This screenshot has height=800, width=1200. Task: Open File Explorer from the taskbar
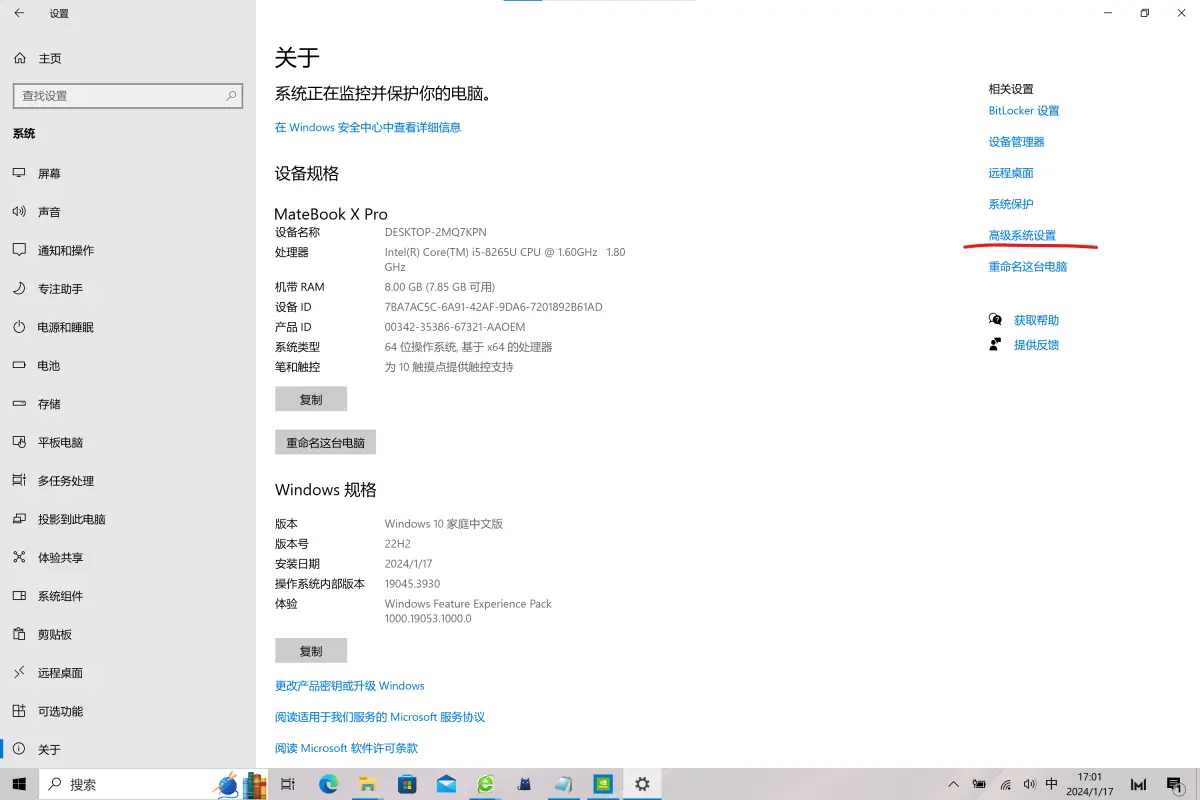pos(367,784)
